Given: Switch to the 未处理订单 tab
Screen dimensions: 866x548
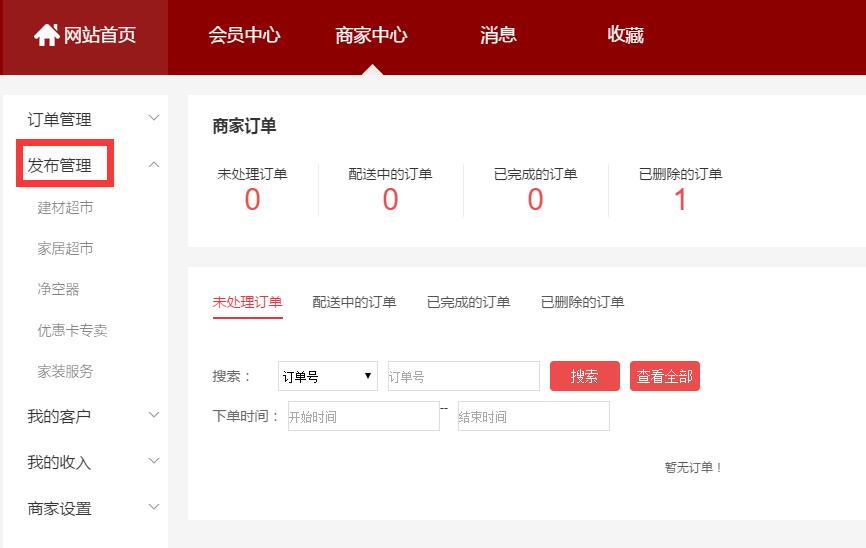Looking at the screenshot, I should pyautogui.click(x=247, y=302).
